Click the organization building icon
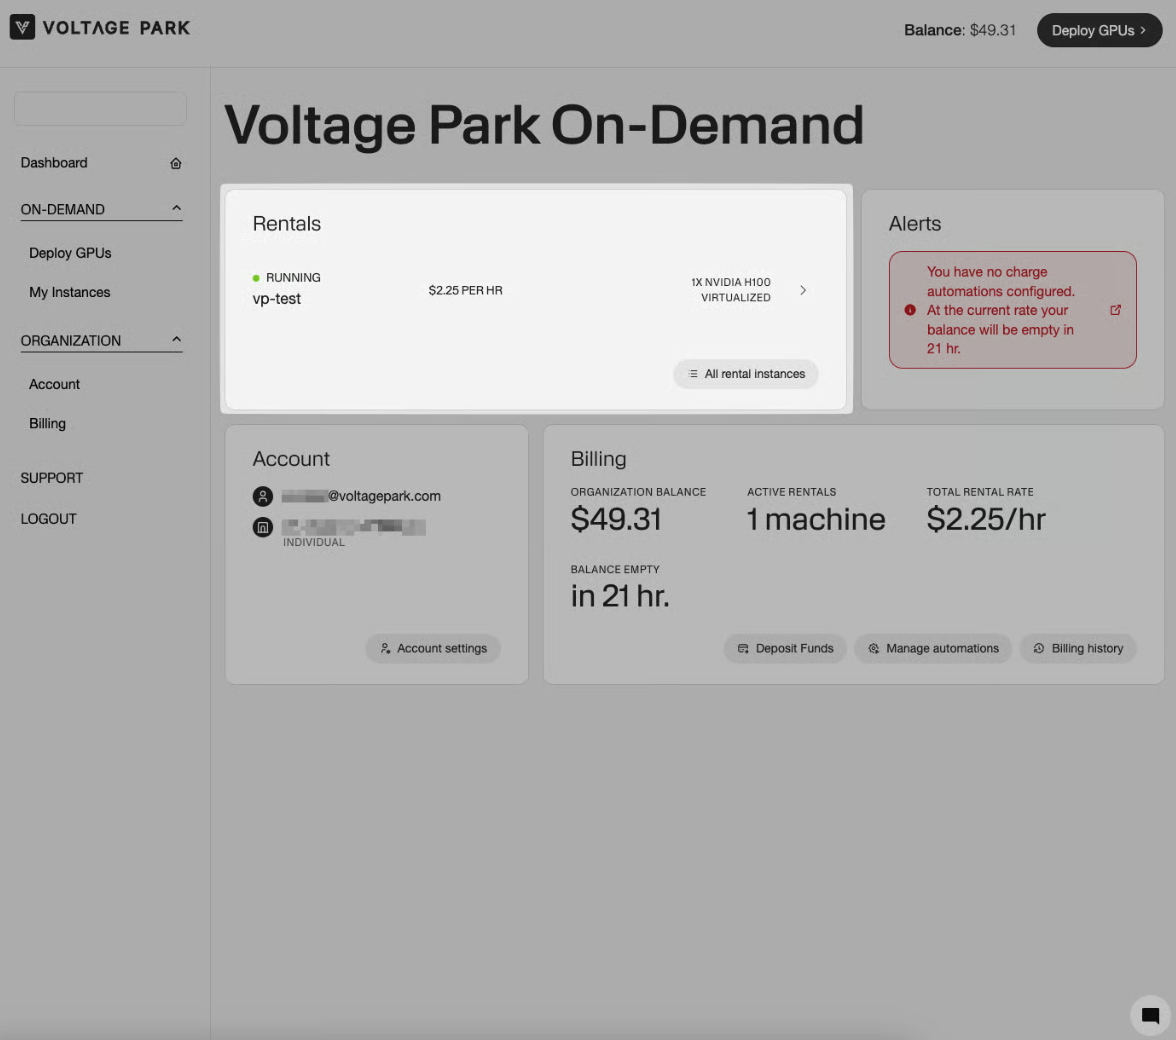1176x1040 pixels. click(263, 527)
